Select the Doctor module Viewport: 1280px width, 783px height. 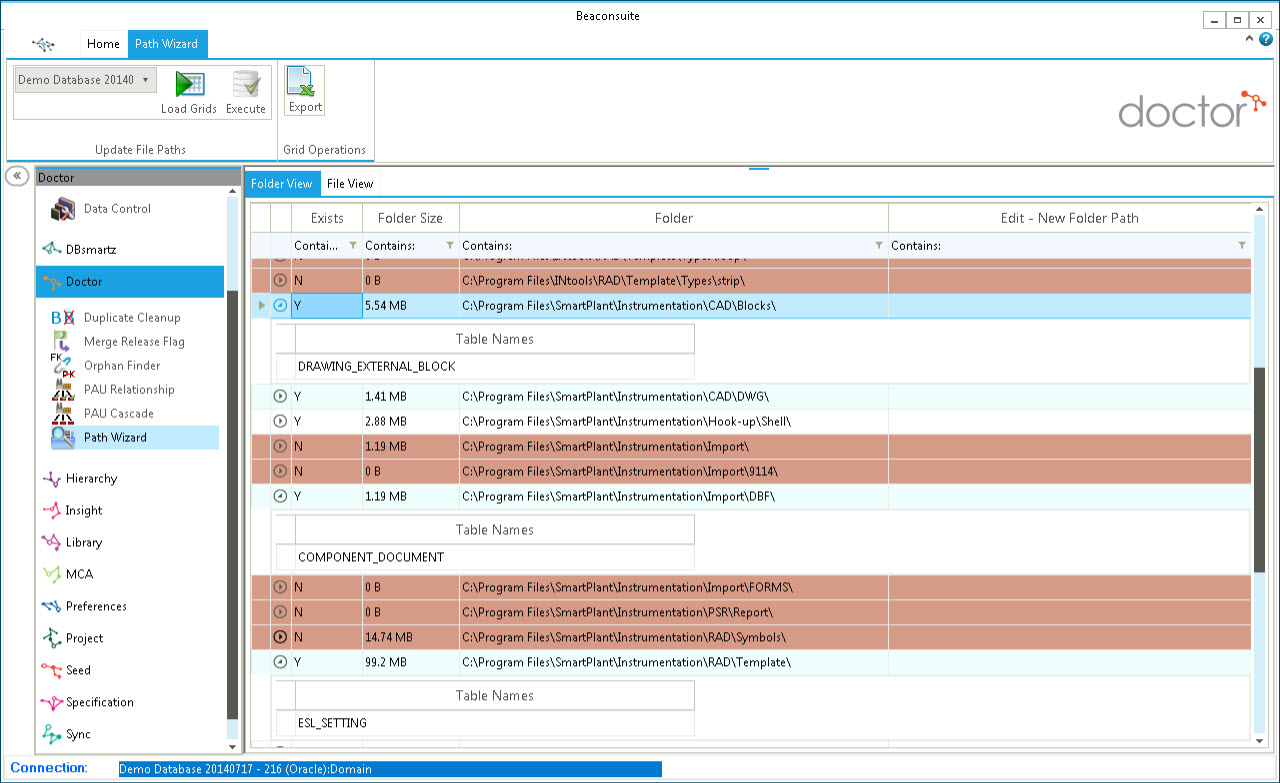130,282
